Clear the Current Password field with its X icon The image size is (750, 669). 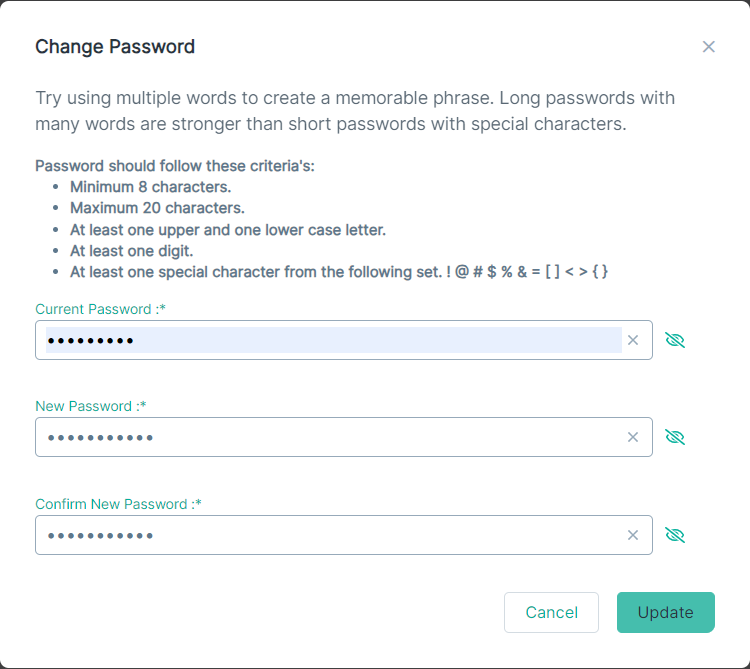point(633,340)
